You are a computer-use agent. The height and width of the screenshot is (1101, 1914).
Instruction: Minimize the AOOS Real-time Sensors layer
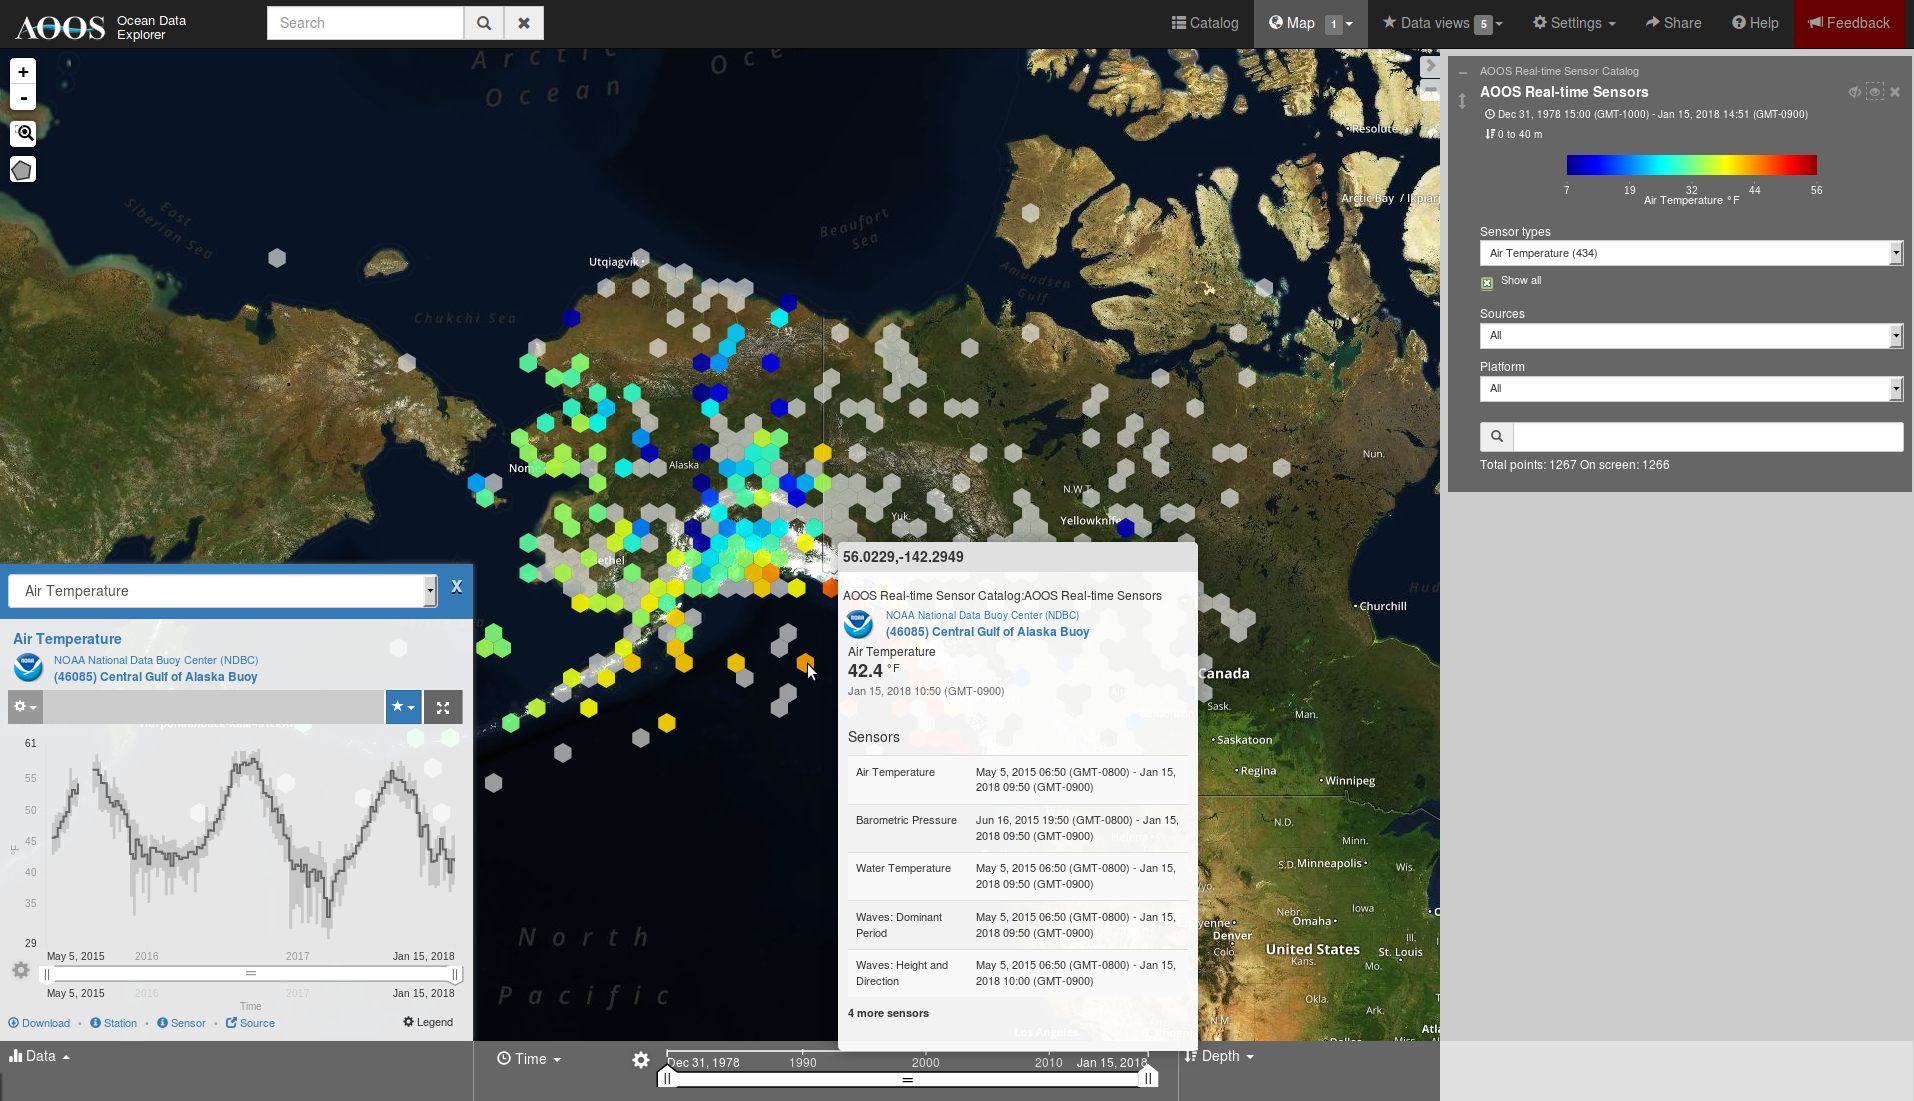(1463, 72)
